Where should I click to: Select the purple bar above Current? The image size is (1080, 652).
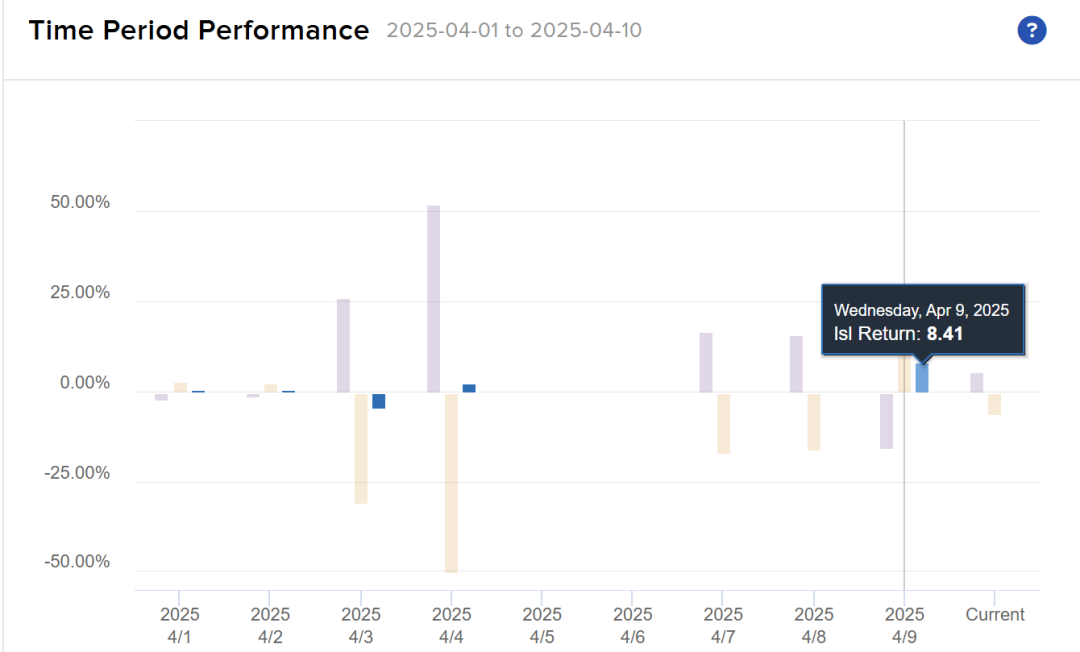(x=977, y=382)
